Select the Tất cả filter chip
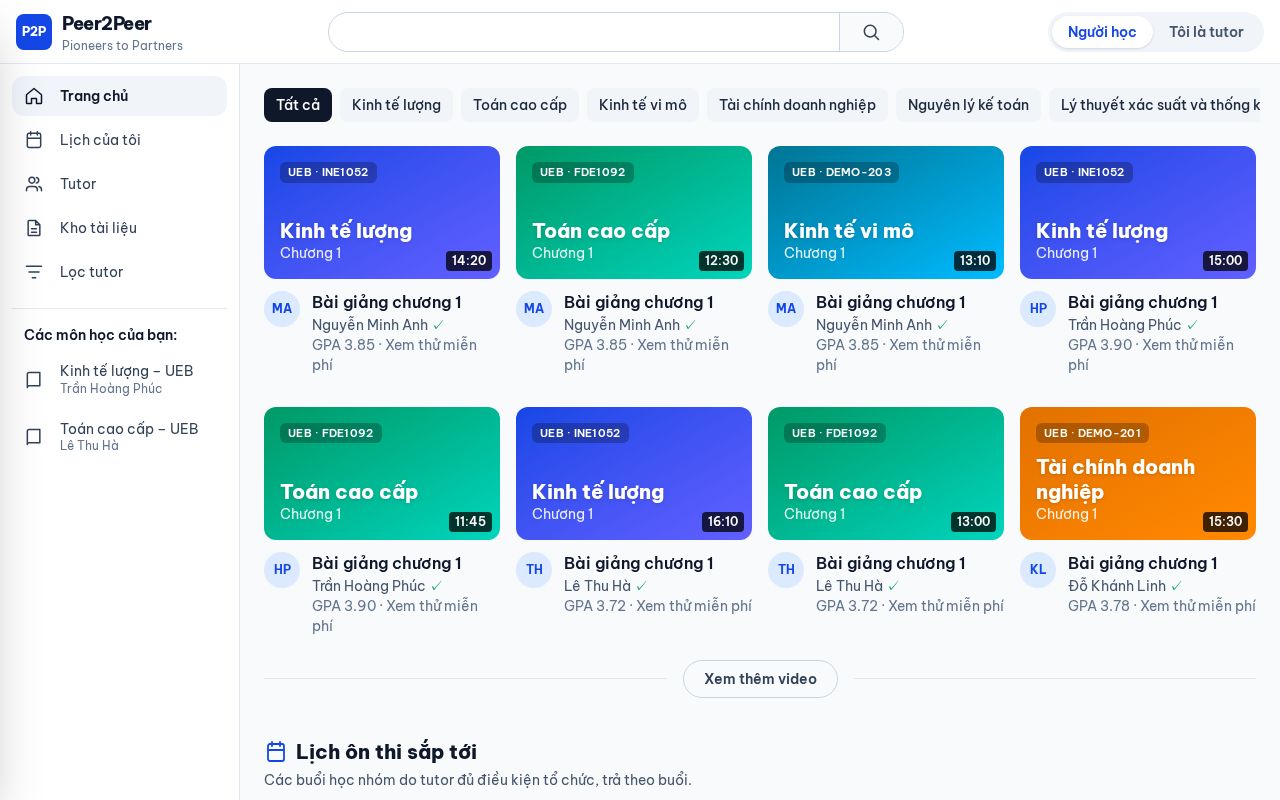Viewport: 1280px width, 800px height. (x=298, y=105)
